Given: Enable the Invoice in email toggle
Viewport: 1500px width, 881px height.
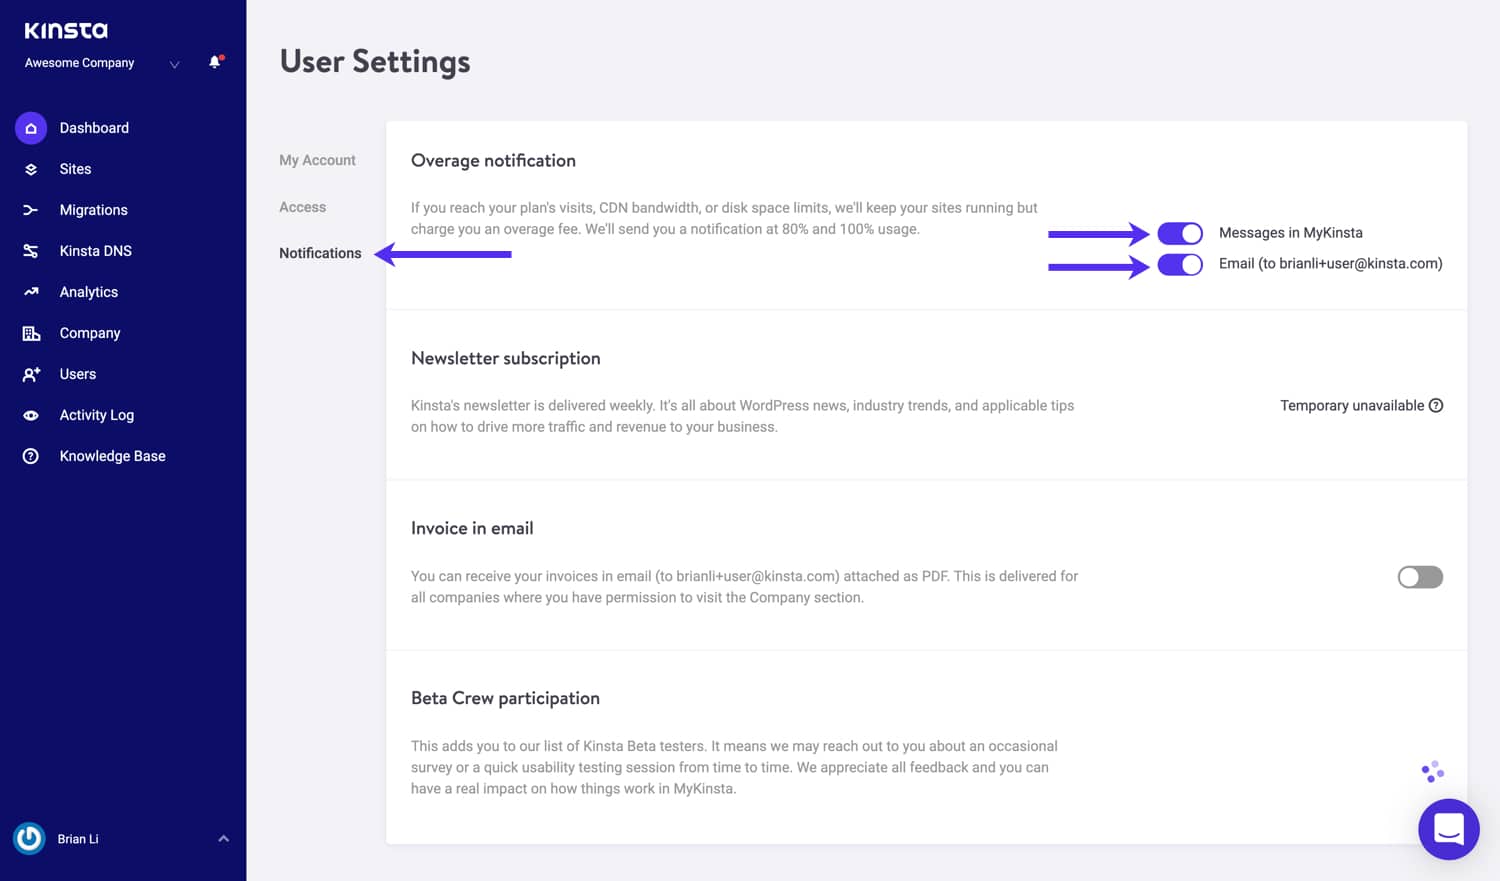Looking at the screenshot, I should click(1419, 577).
